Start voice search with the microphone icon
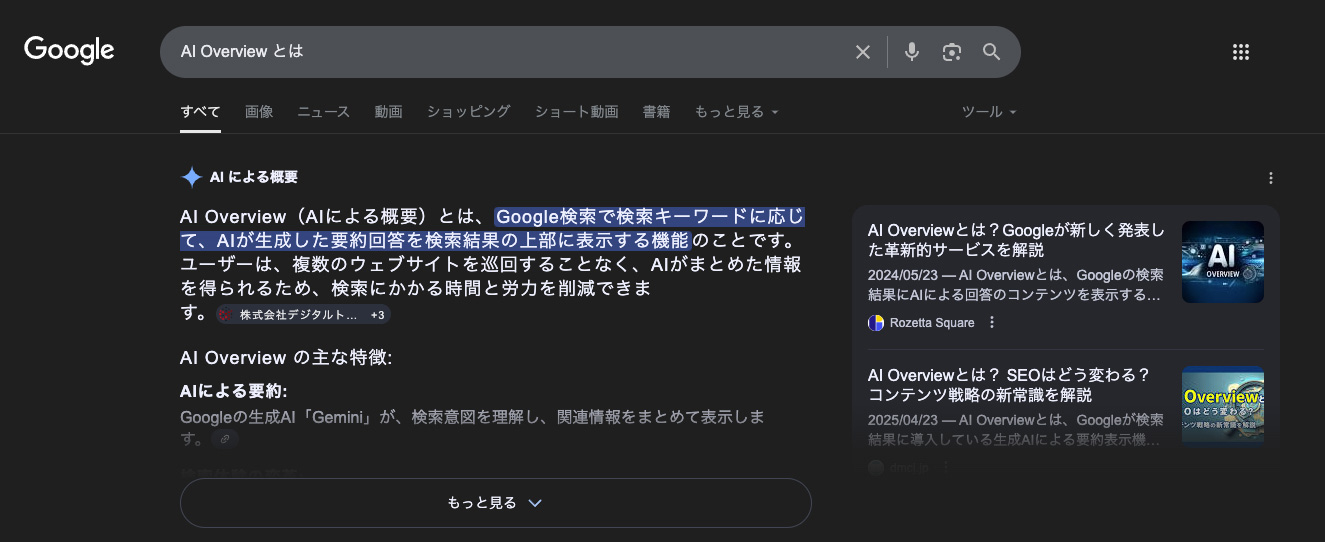1325x542 pixels. pos(911,52)
